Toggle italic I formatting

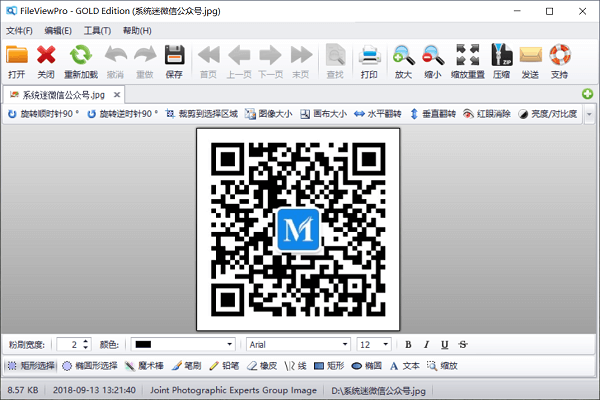[x=426, y=344]
